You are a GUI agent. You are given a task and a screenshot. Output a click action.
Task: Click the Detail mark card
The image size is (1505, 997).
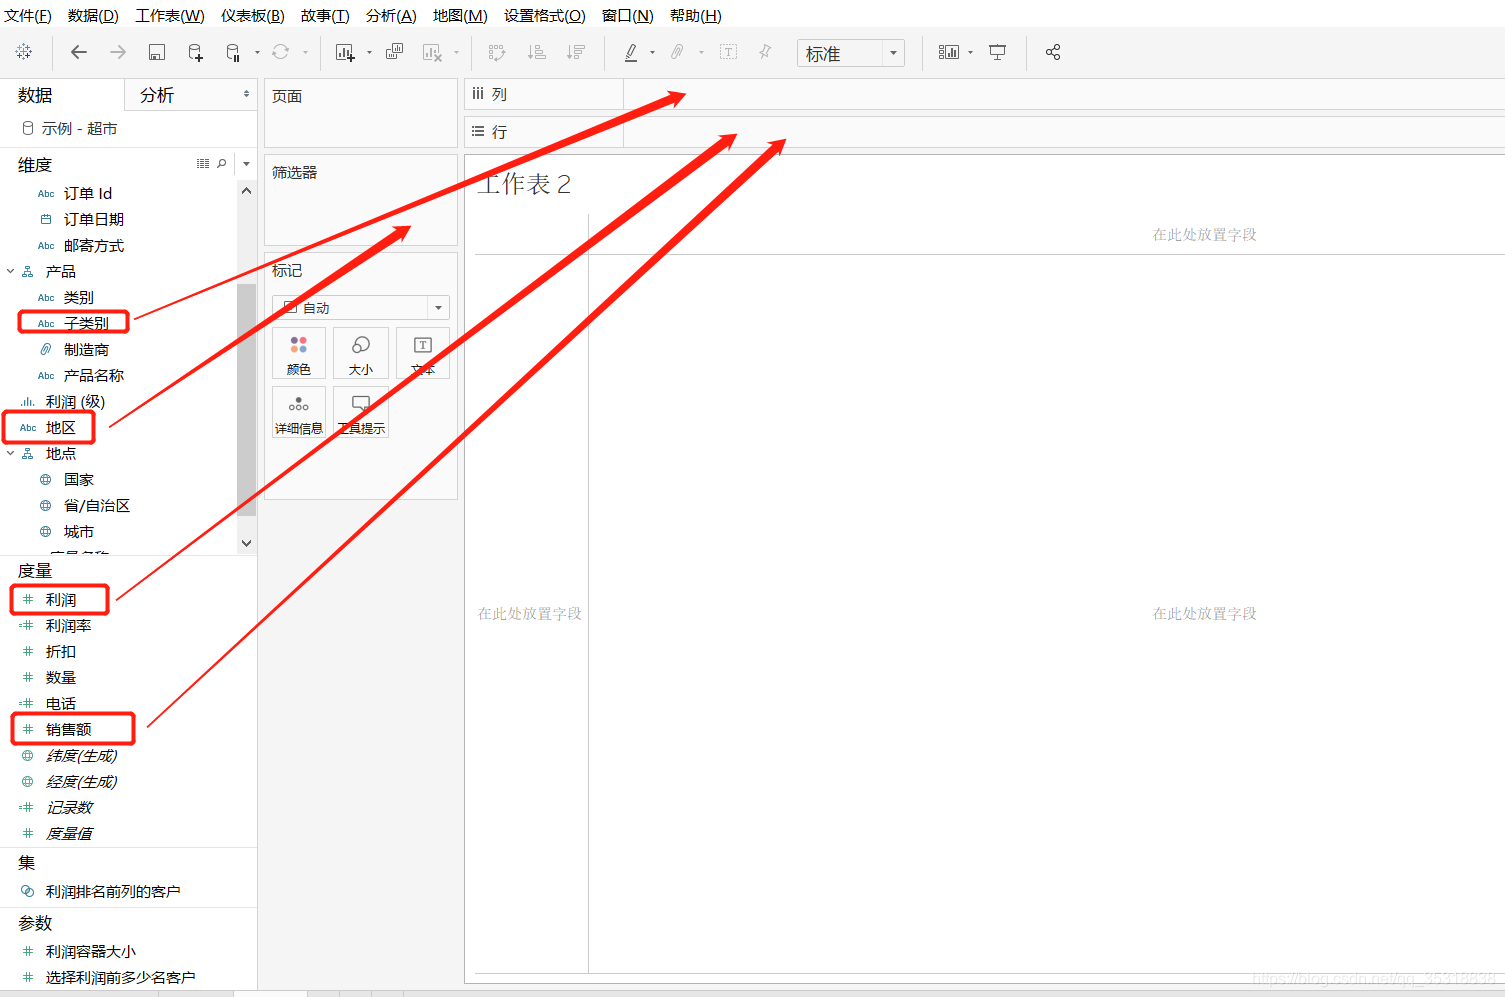pos(299,411)
